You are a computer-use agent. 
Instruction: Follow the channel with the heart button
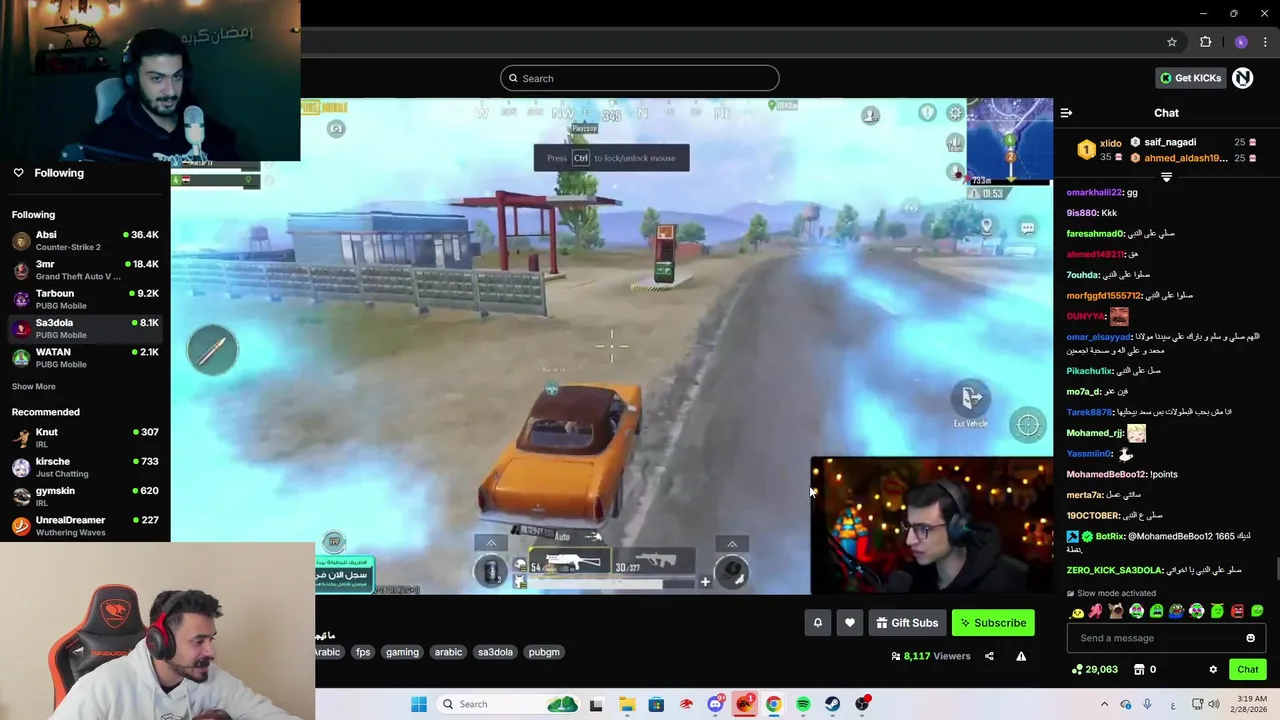[x=850, y=623]
